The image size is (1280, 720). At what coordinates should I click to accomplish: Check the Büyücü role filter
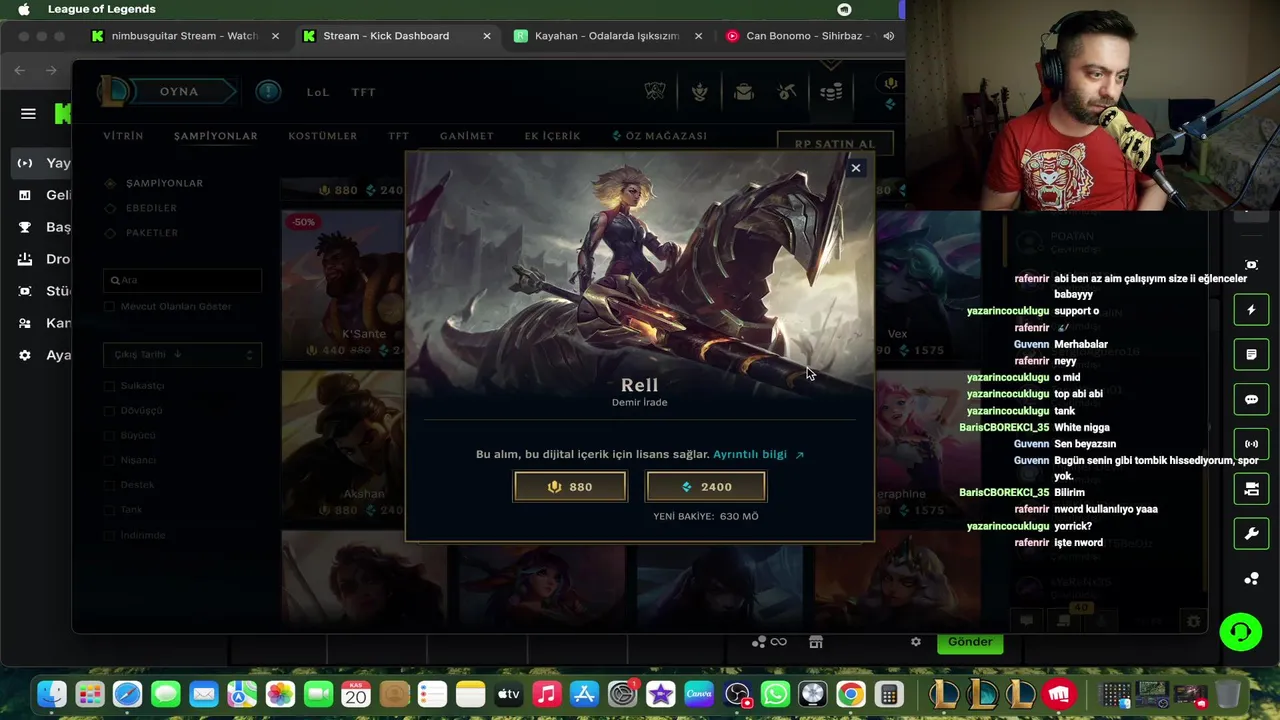110,436
